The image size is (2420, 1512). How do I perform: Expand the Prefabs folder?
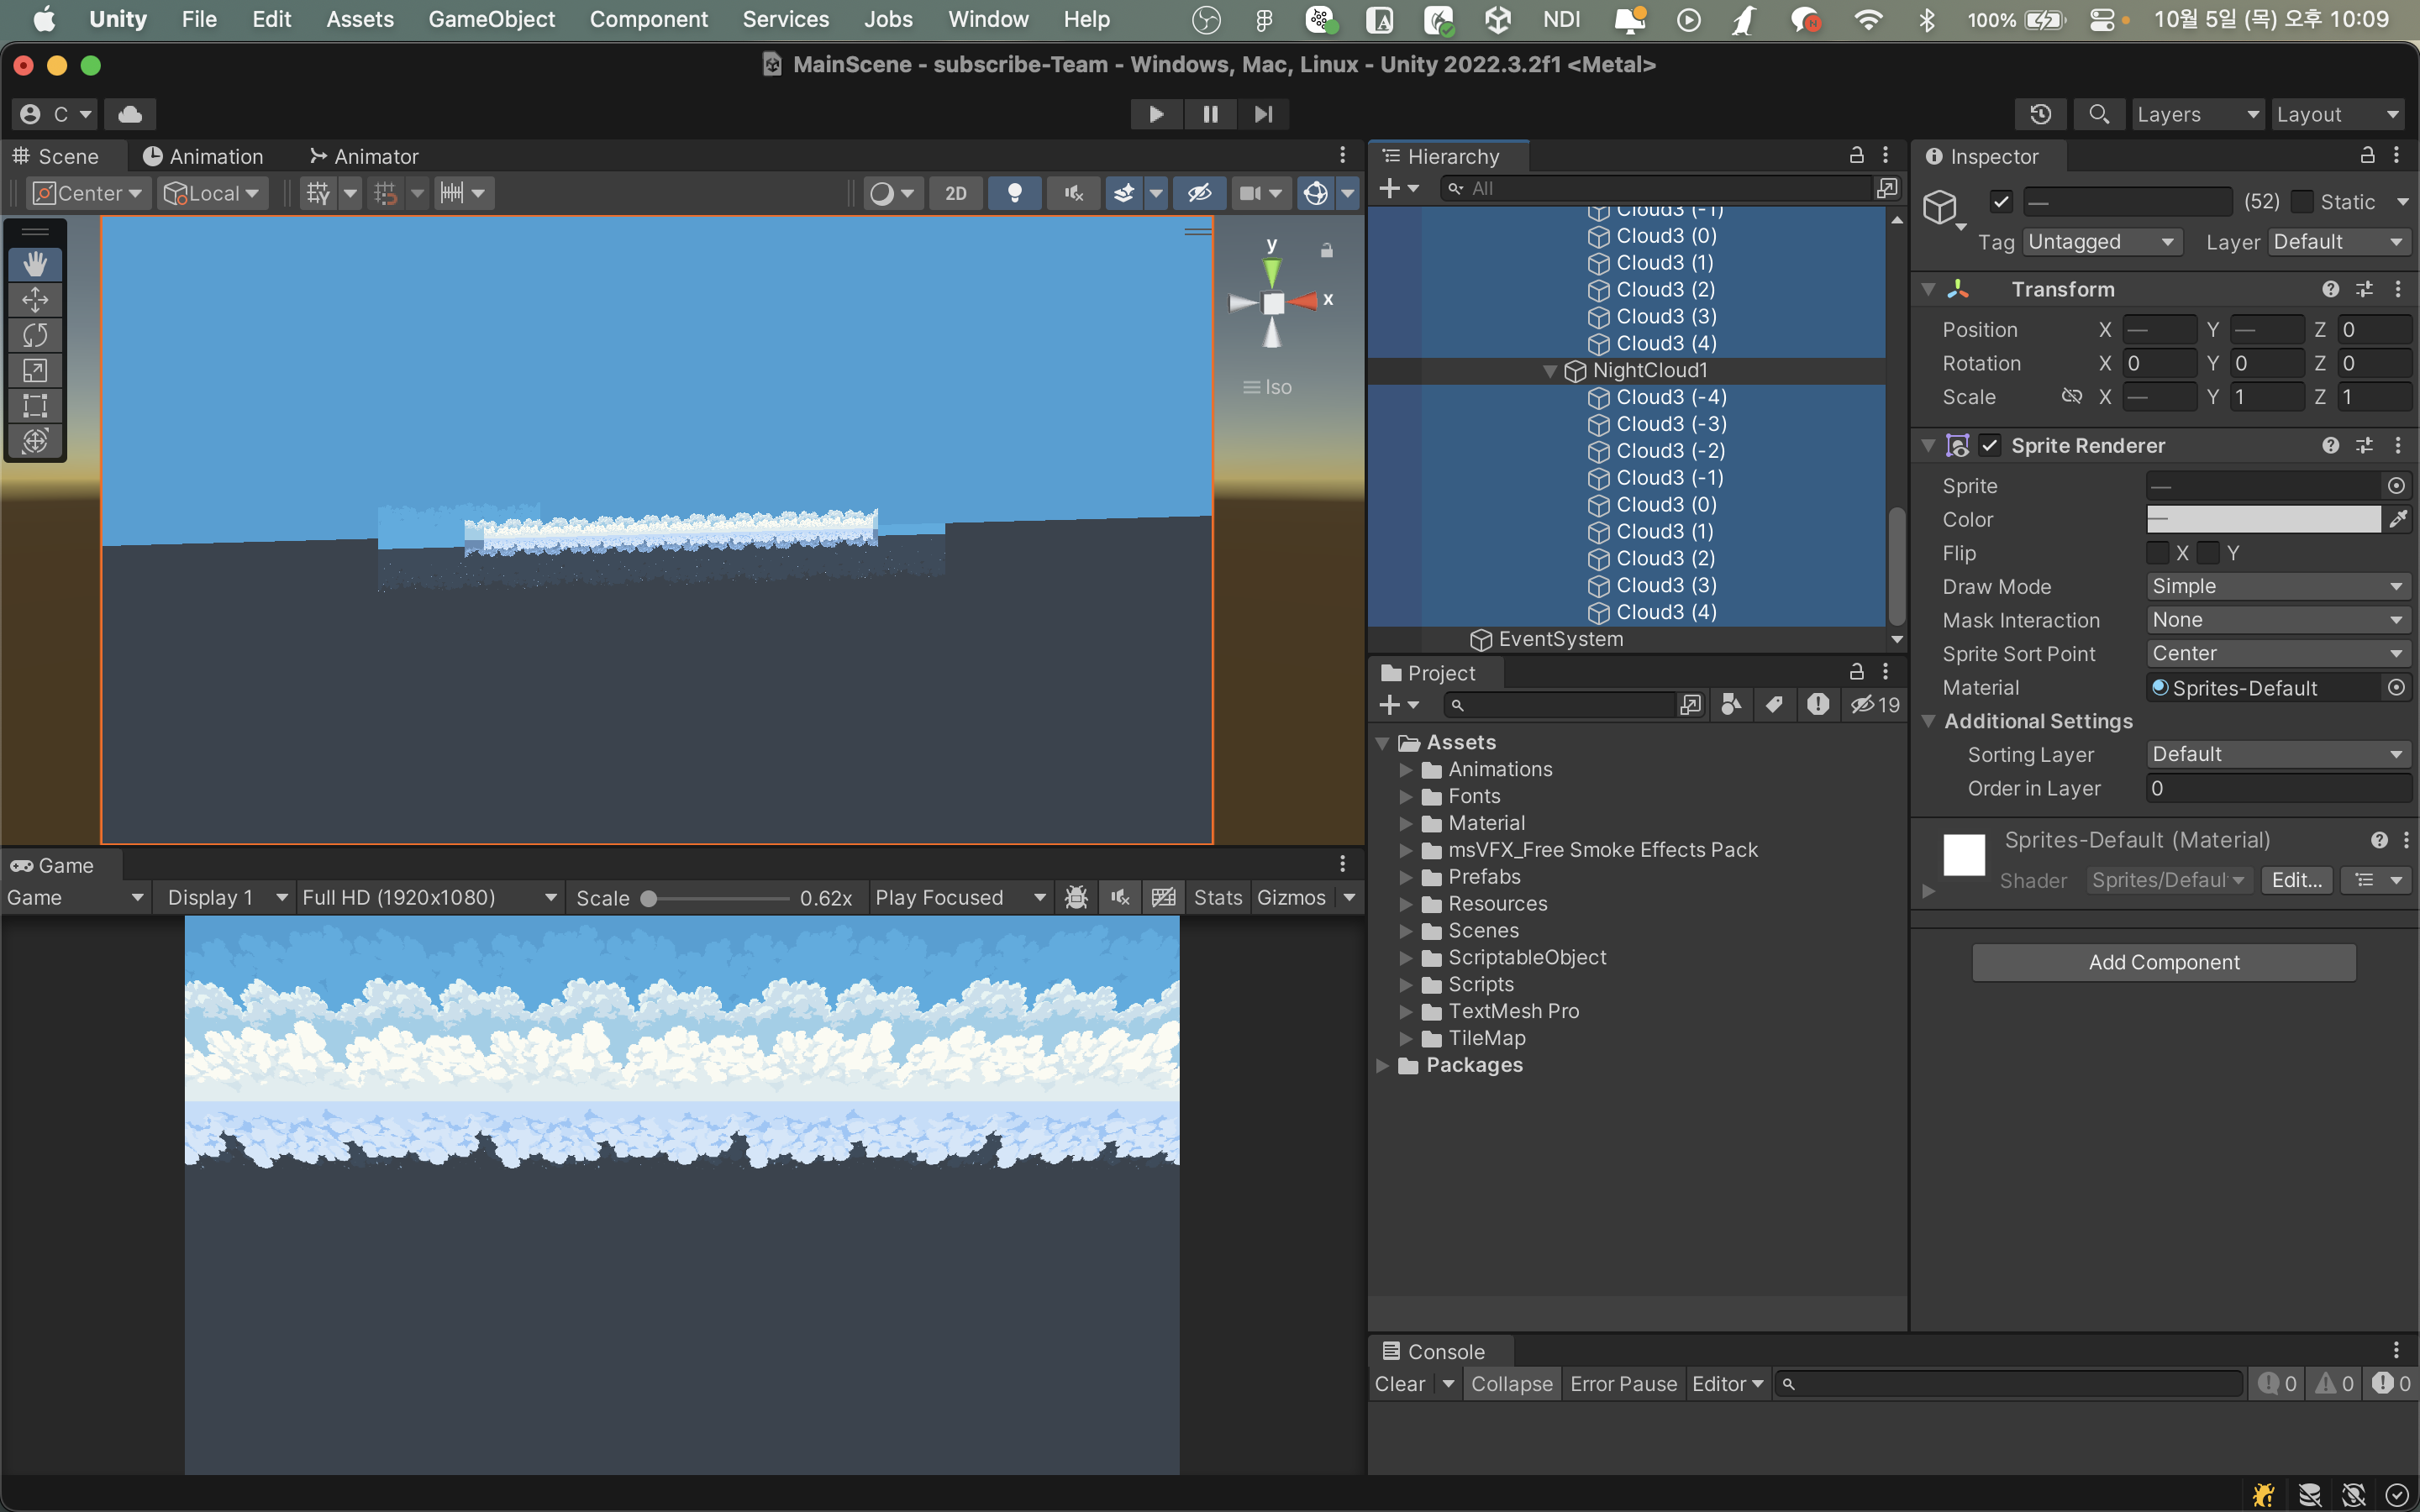[1406, 877]
